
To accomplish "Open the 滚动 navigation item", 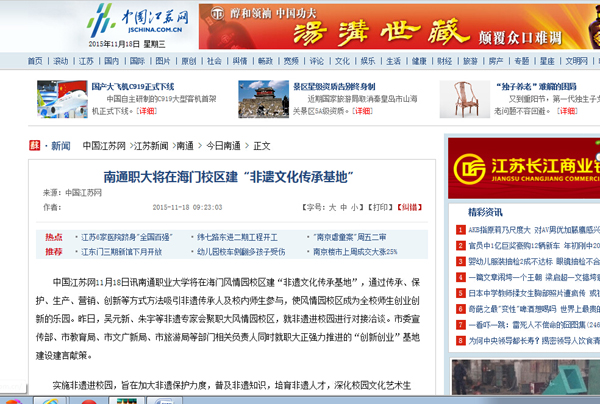I will [x=60, y=61].
